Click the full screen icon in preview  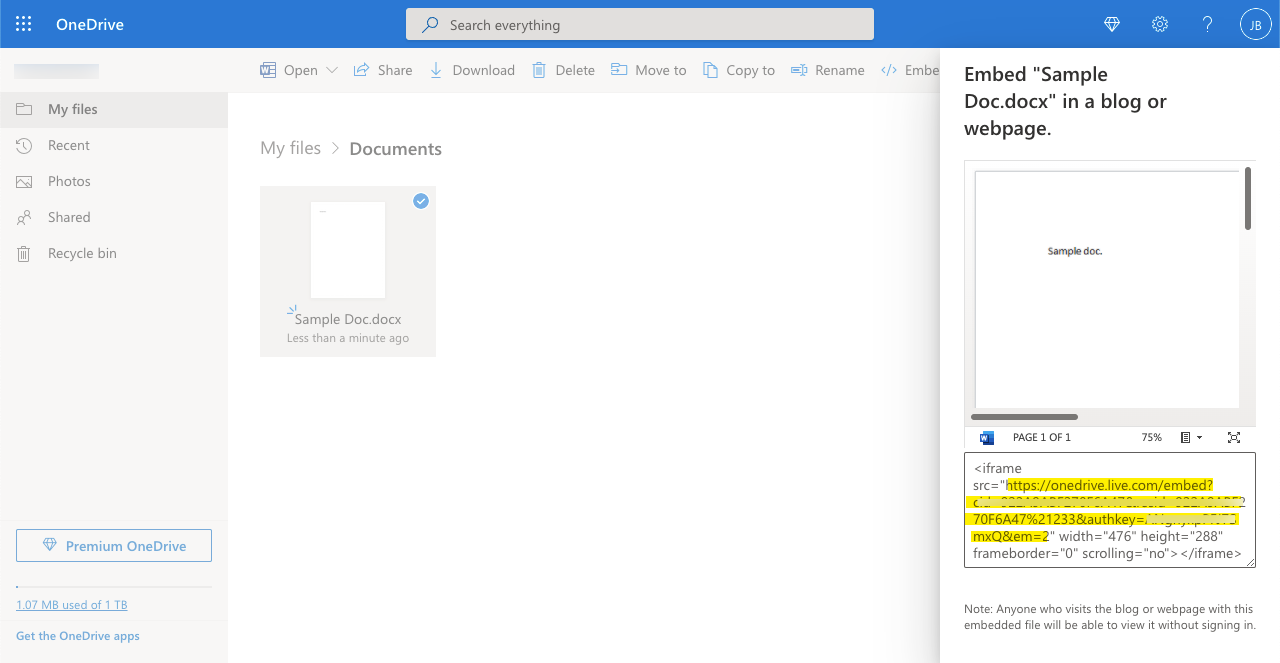(x=1234, y=438)
